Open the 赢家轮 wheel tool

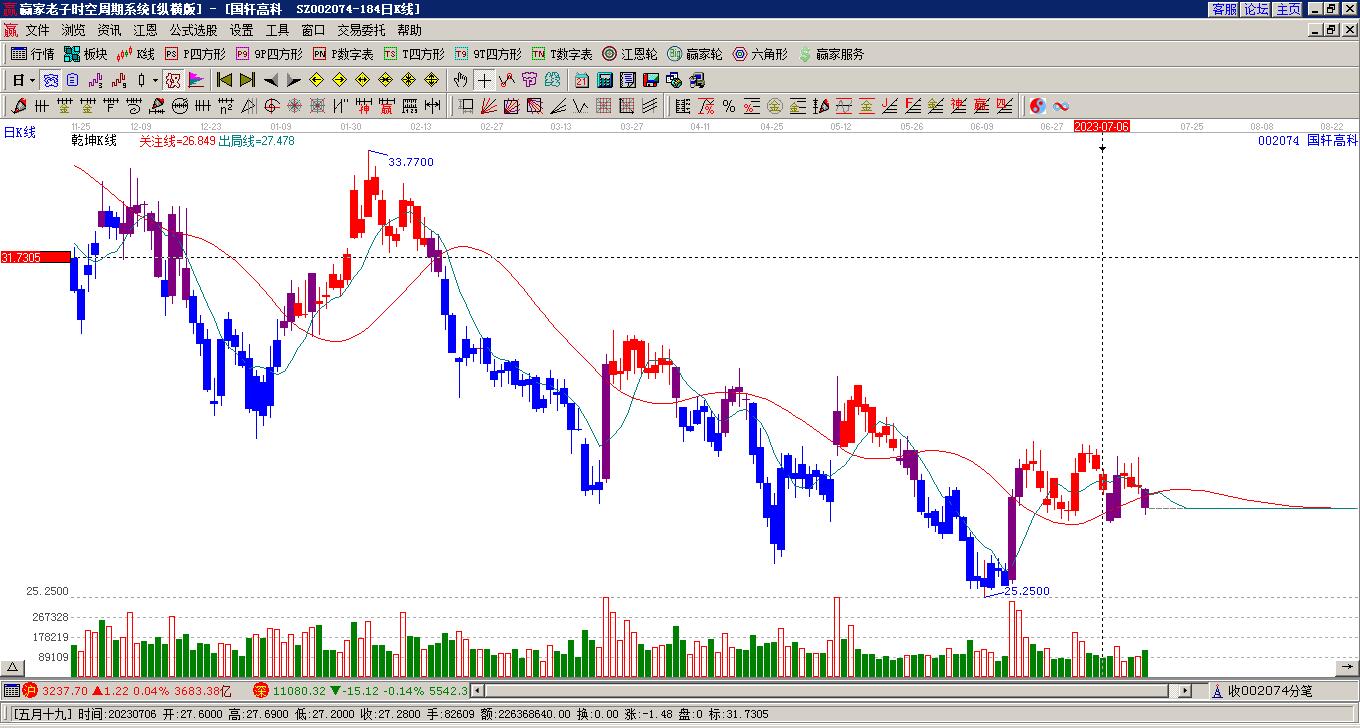coord(695,54)
